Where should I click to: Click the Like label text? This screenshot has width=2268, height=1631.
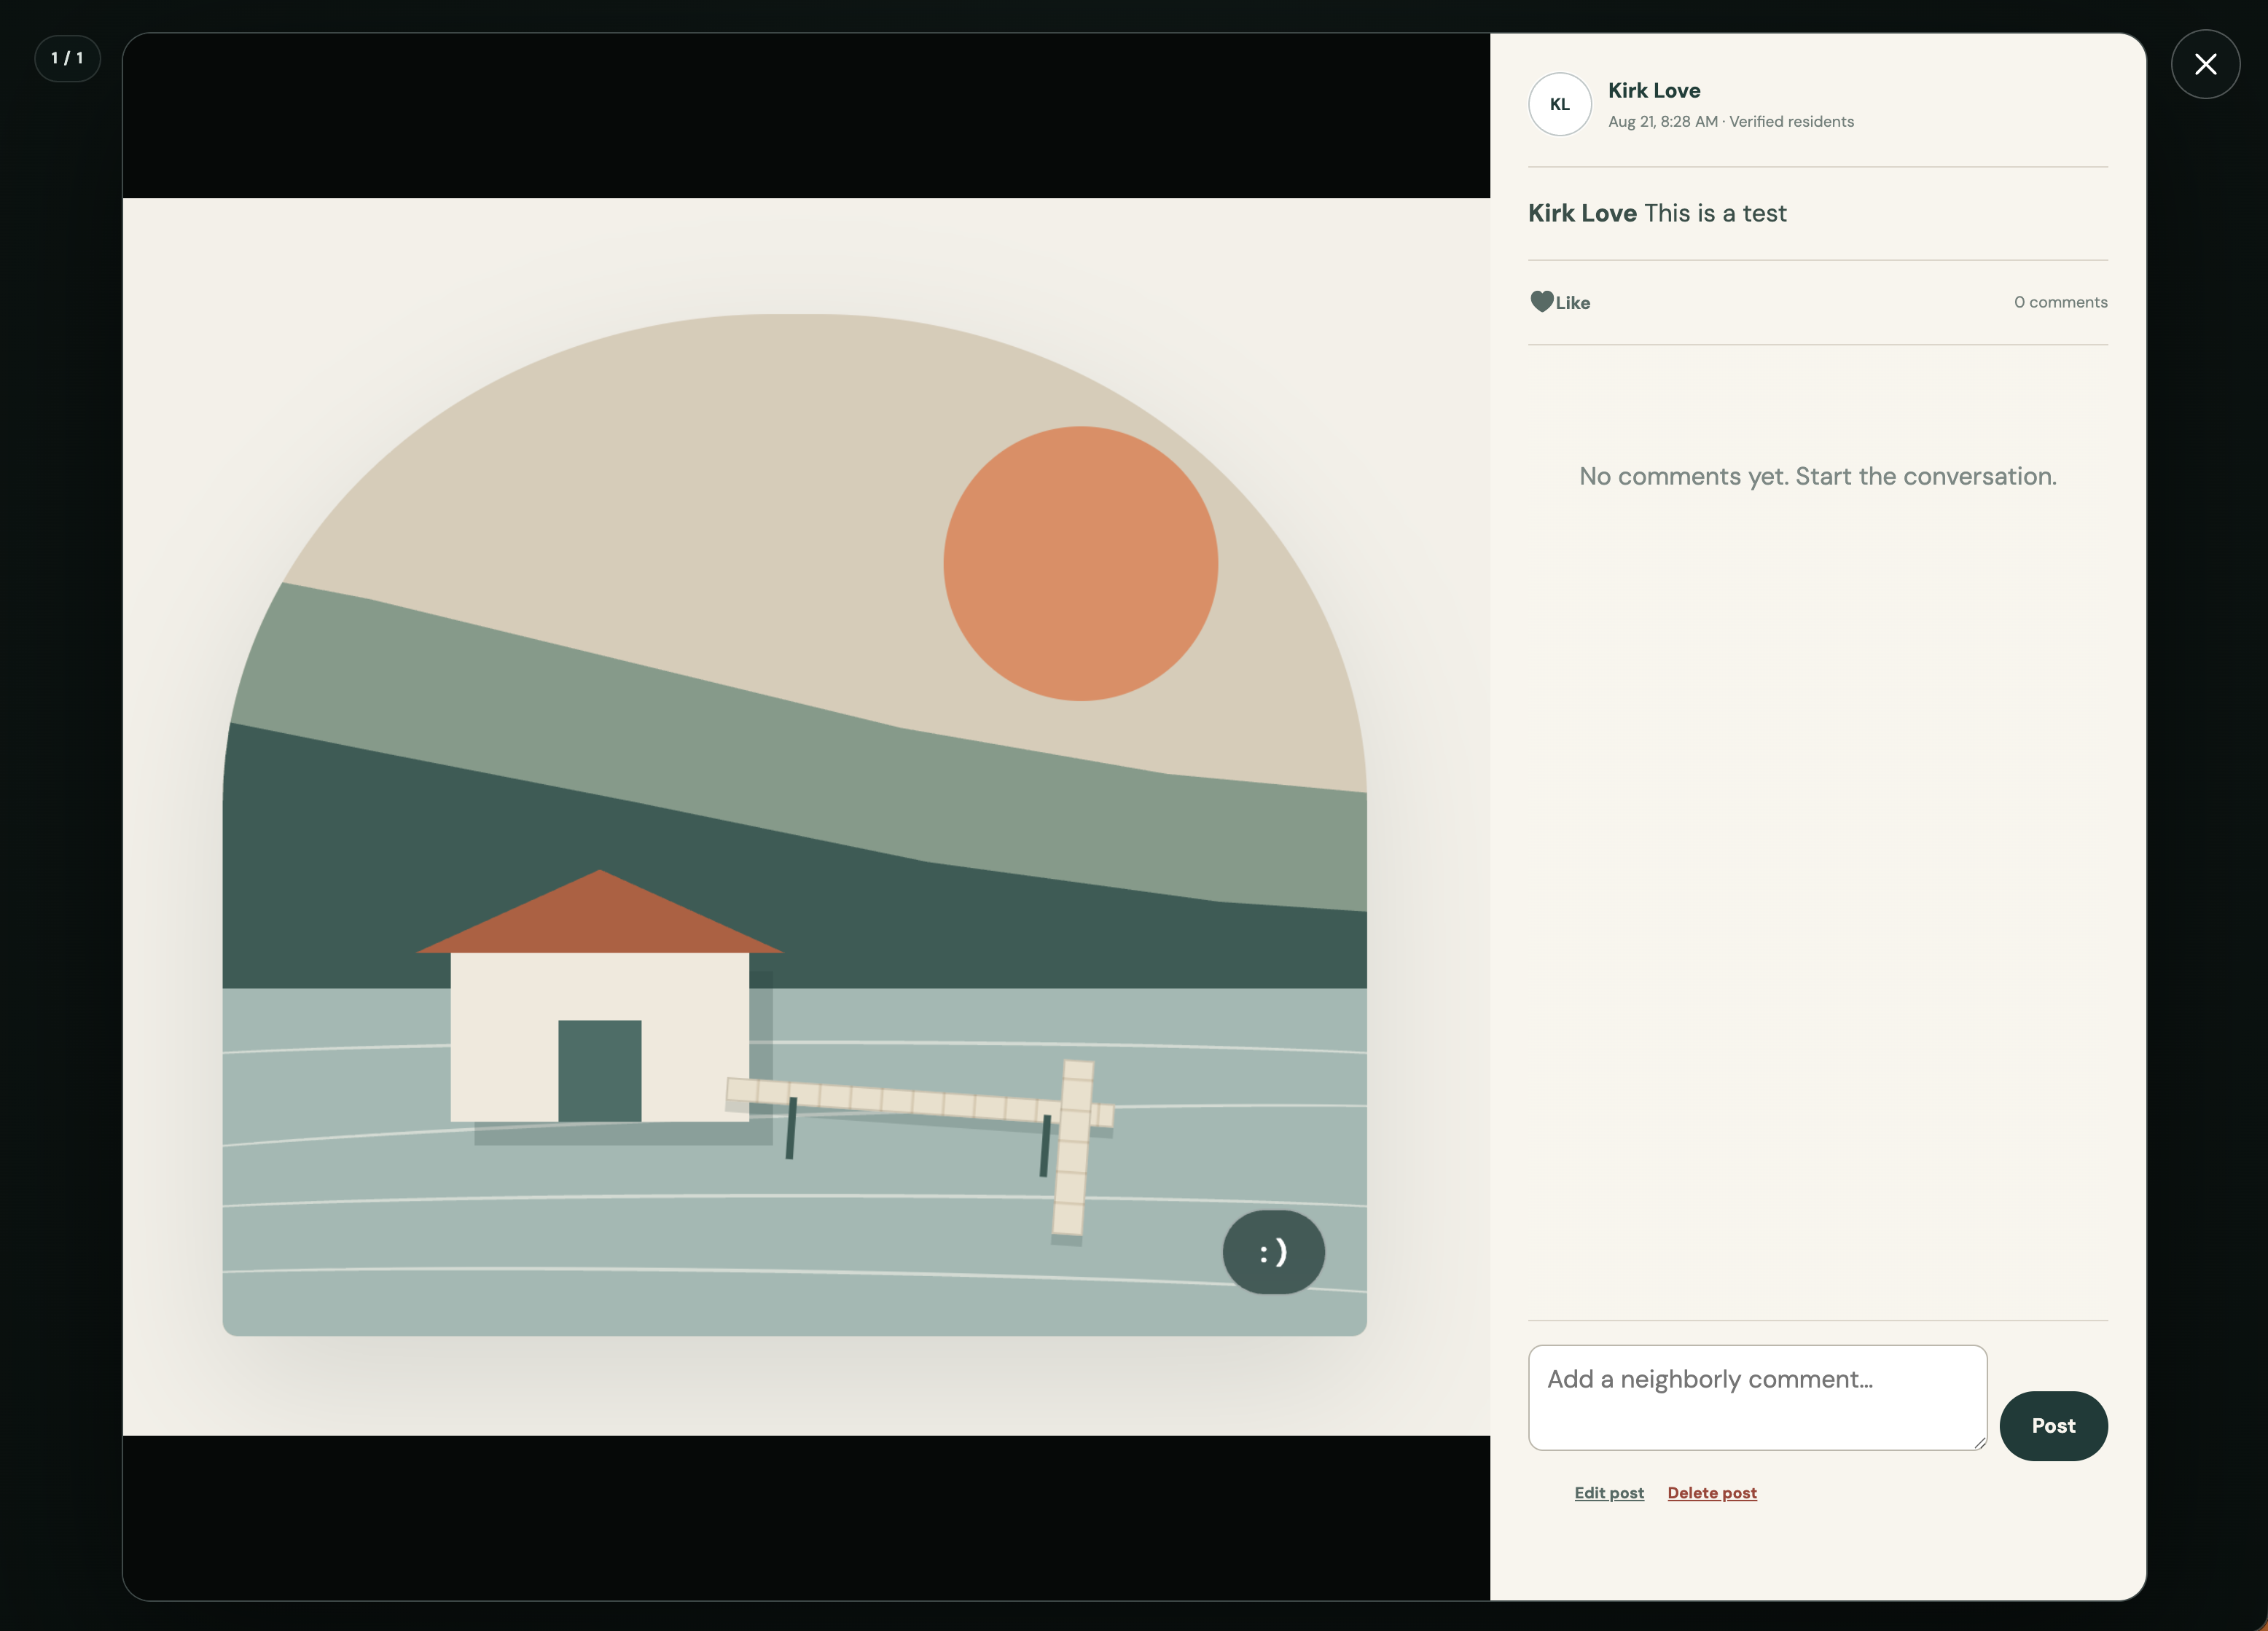point(1572,303)
